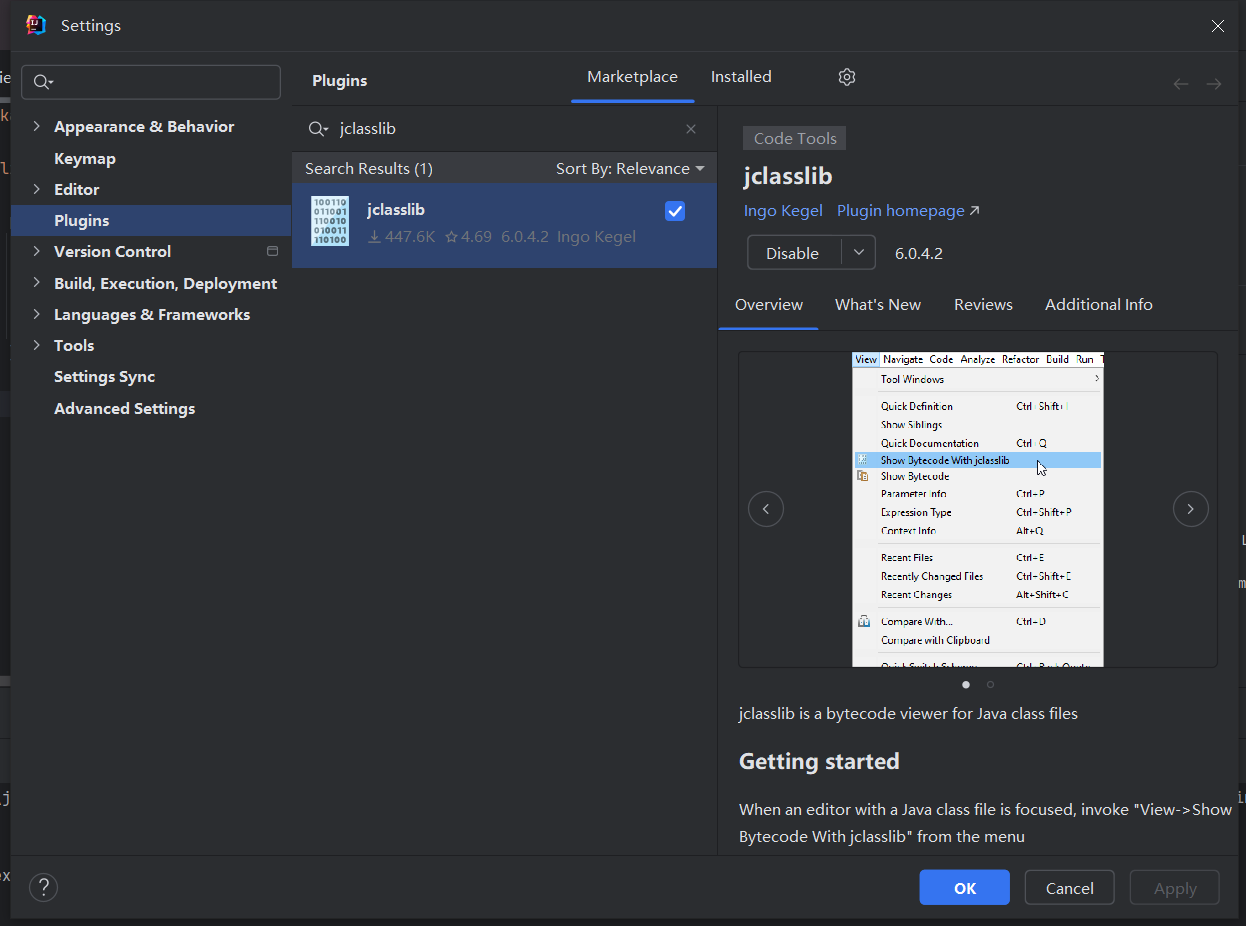Open search history magnifier in plugin search

coord(318,129)
